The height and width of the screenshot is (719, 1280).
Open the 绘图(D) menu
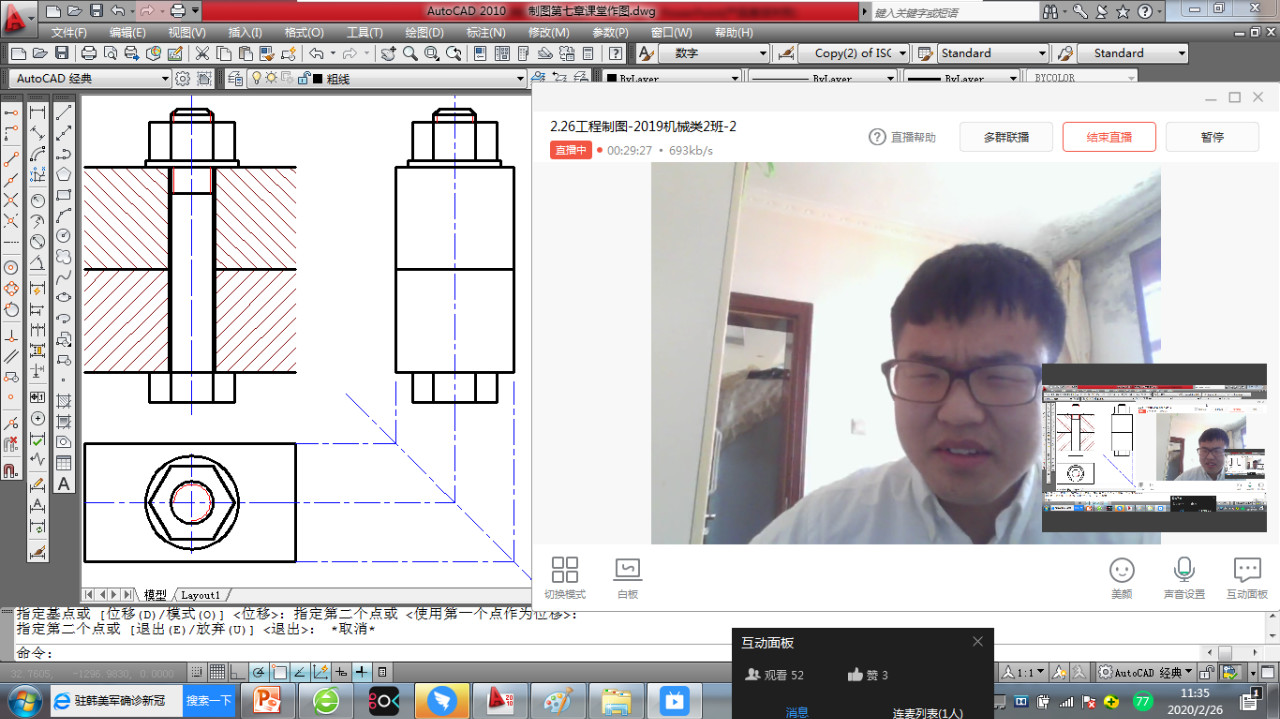click(x=424, y=32)
